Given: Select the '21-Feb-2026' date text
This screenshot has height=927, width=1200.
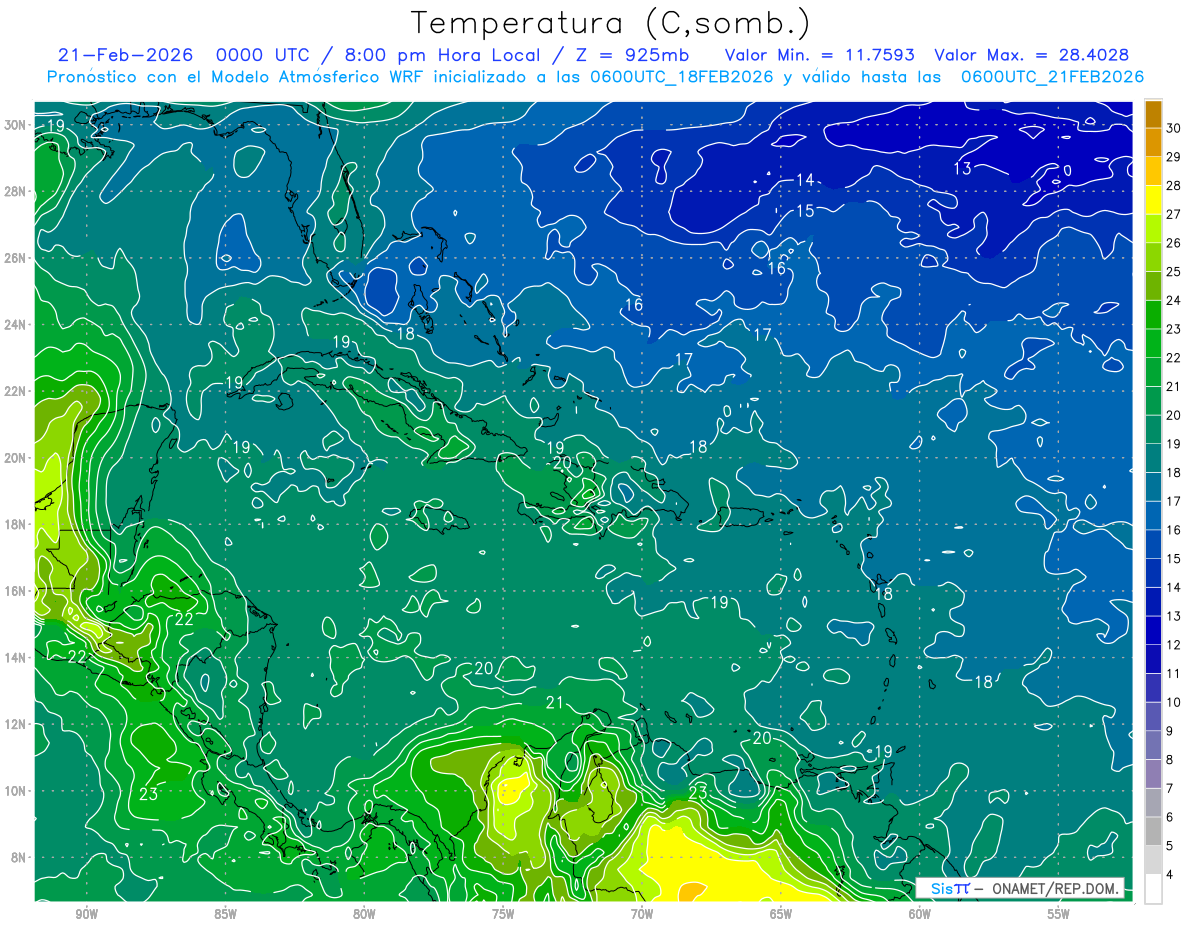Looking at the screenshot, I should point(125,55).
